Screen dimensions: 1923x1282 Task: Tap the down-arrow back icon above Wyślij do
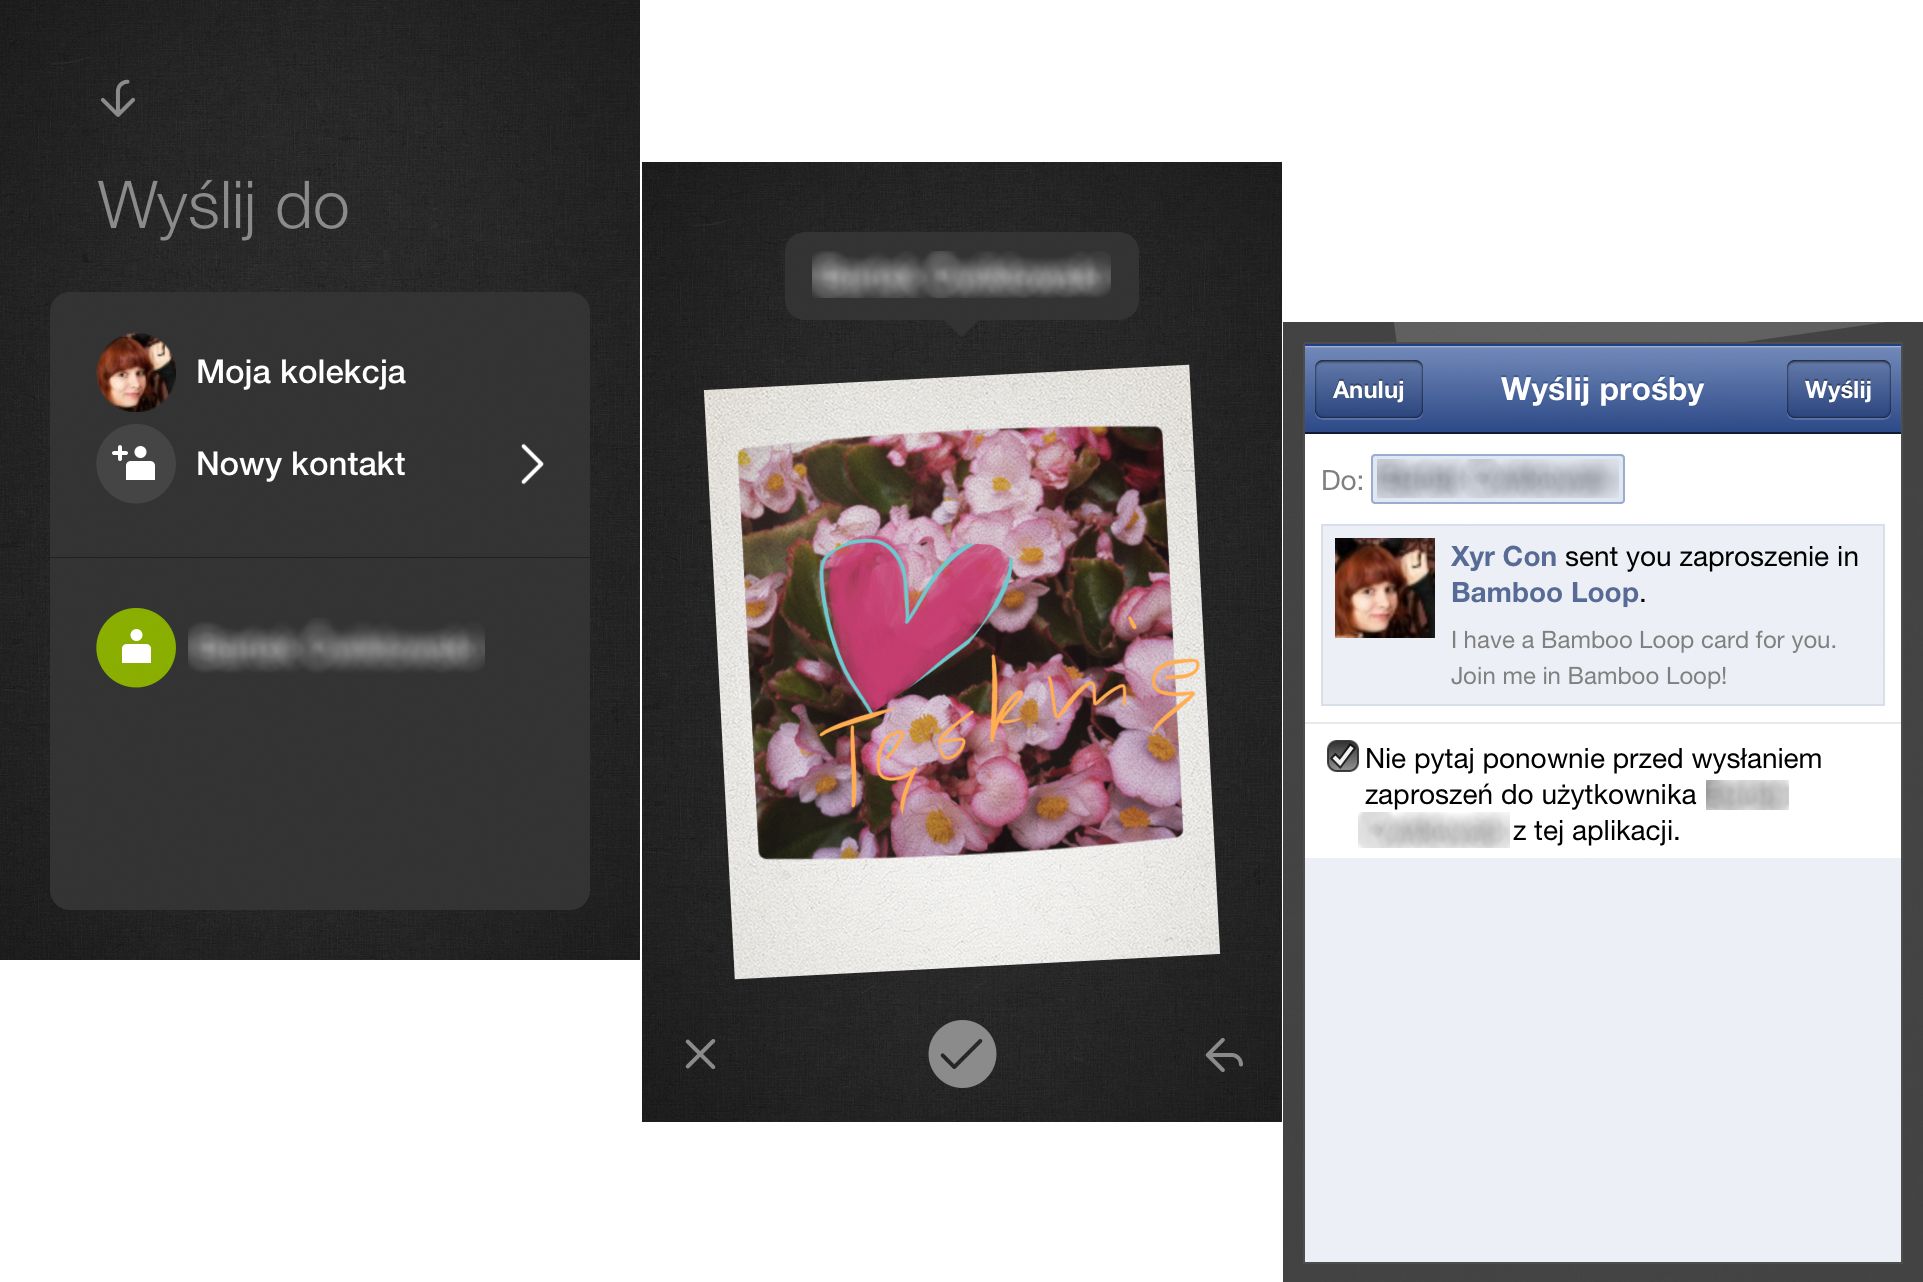coord(118,99)
